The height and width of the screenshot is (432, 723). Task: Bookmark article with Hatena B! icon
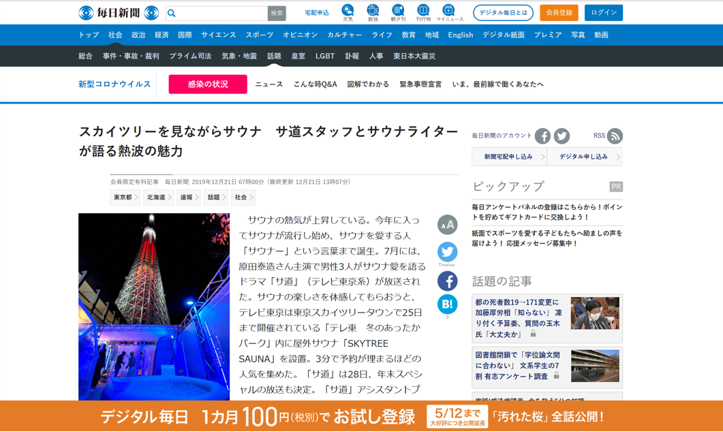447,304
